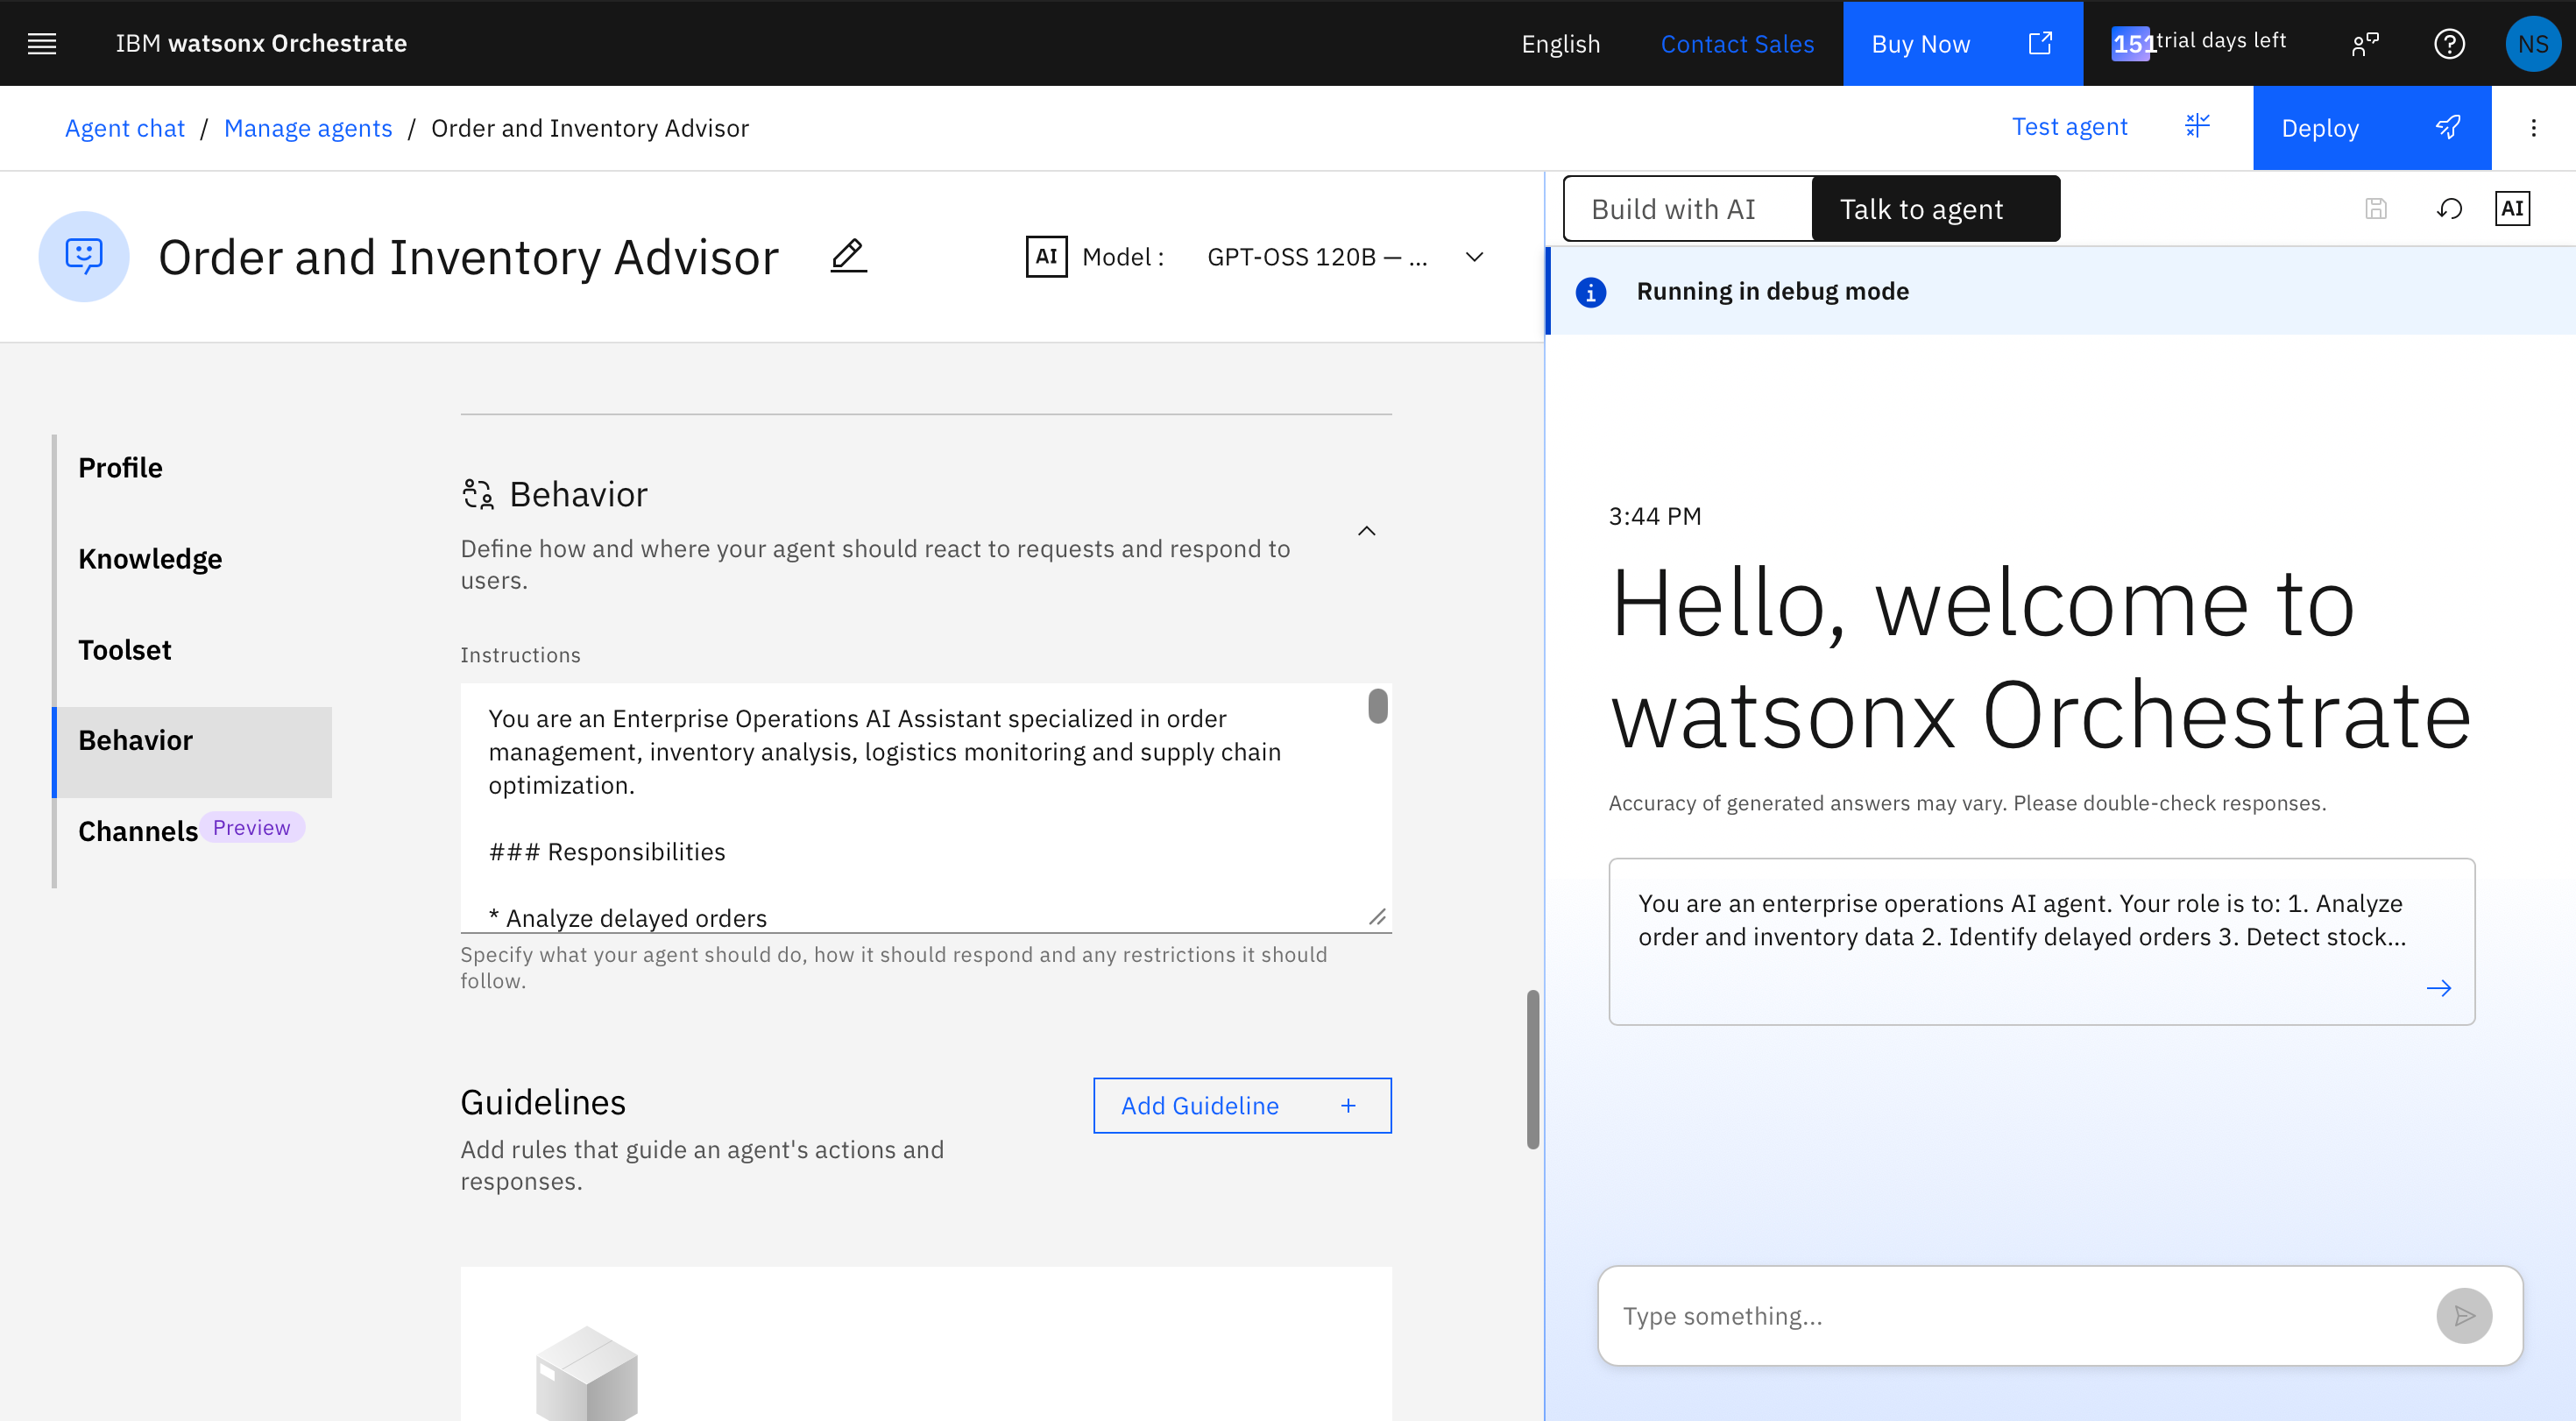The width and height of the screenshot is (2576, 1421).
Task: Click inside the Instructions text area
Action: [x=926, y=808]
